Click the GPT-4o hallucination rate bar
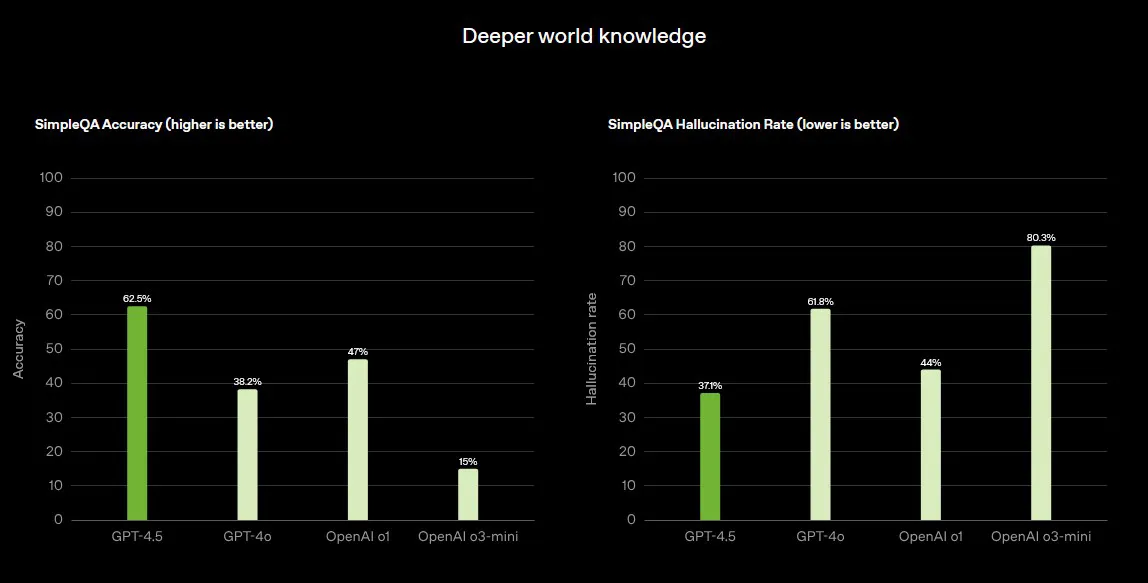The height and width of the screenshot is (583, 1148). coord(821,415)
